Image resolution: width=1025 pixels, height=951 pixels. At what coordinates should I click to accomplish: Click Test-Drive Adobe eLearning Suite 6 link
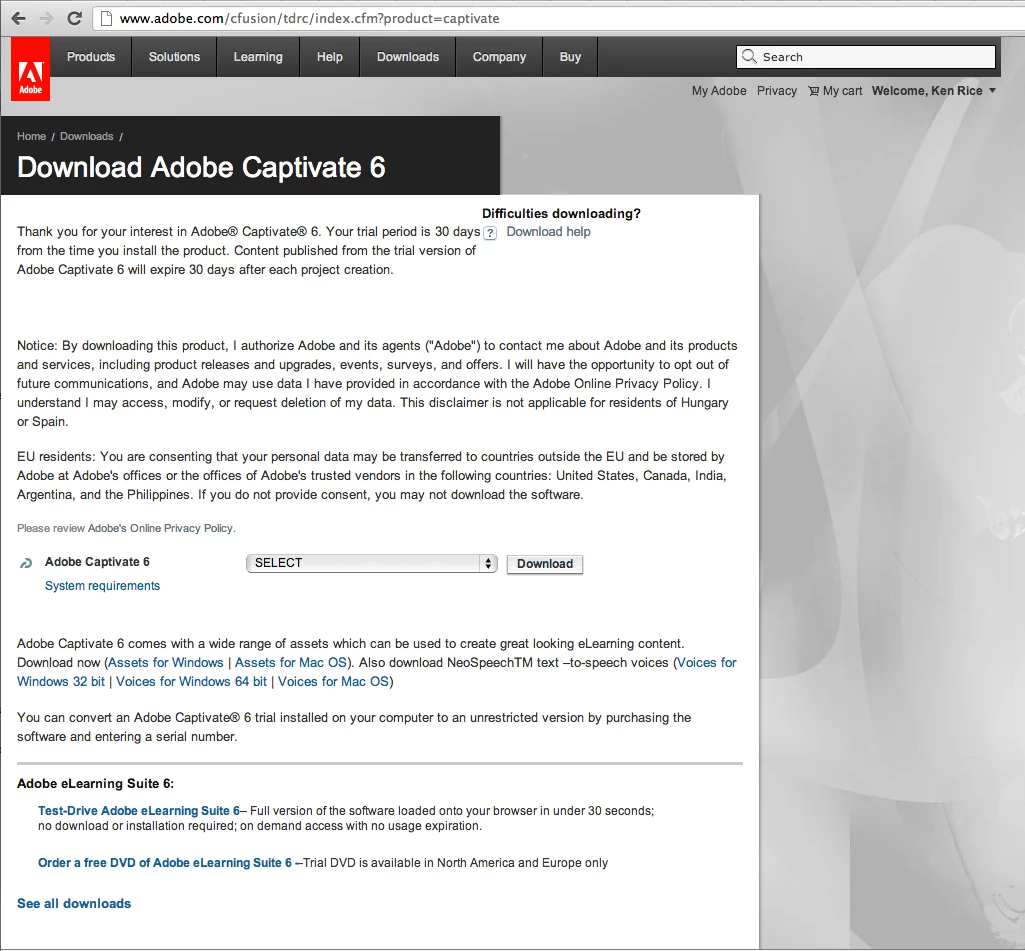pyautogui.click(x=139, y=810)
